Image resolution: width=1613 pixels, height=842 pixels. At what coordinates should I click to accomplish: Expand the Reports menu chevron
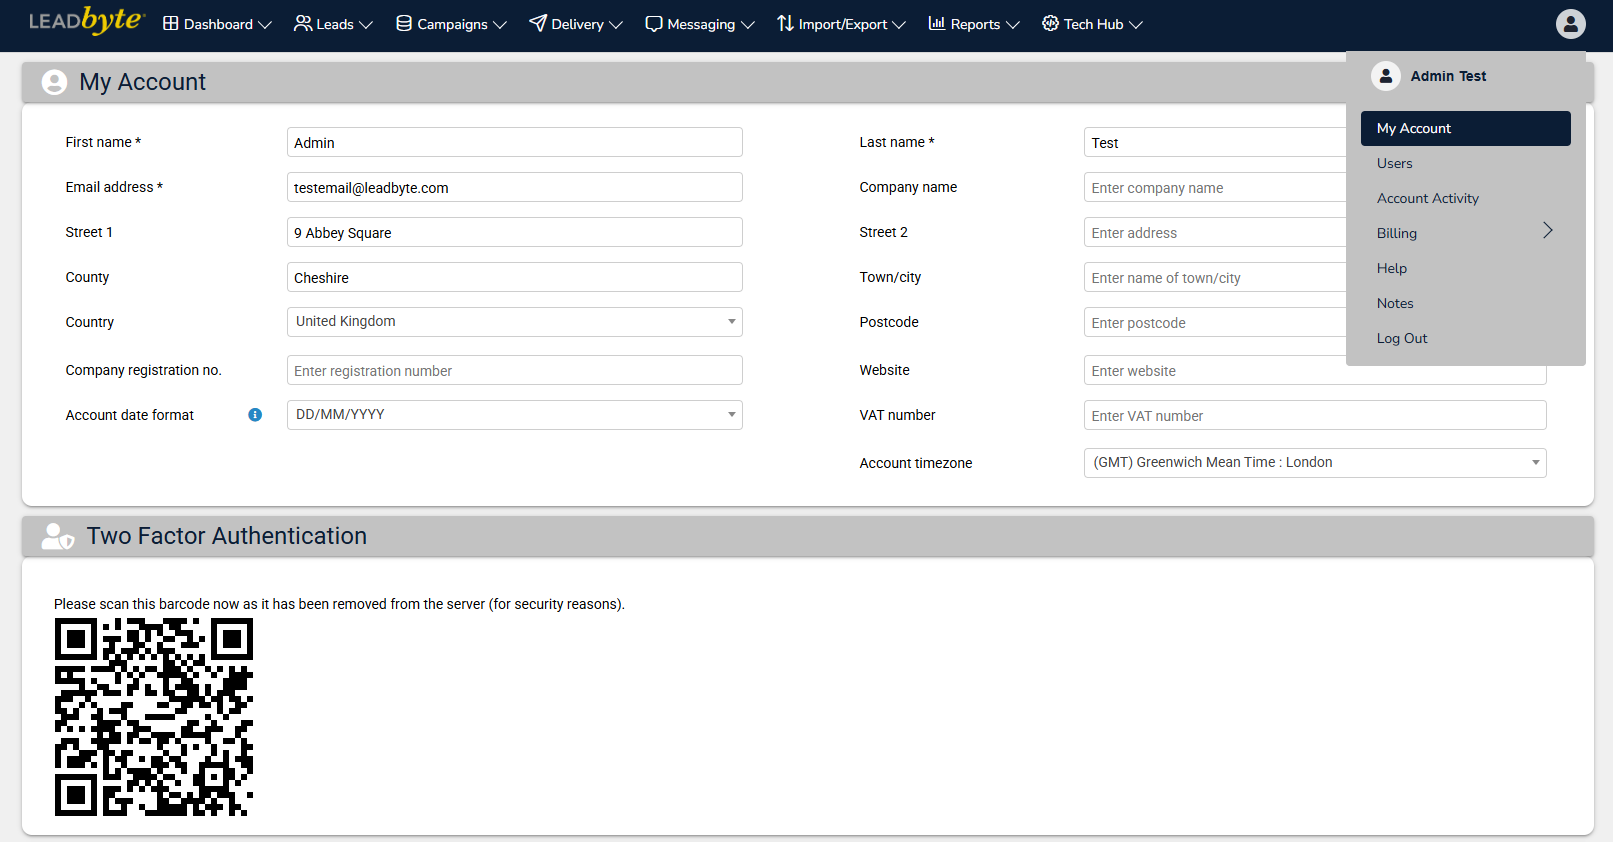point(1013,25)
